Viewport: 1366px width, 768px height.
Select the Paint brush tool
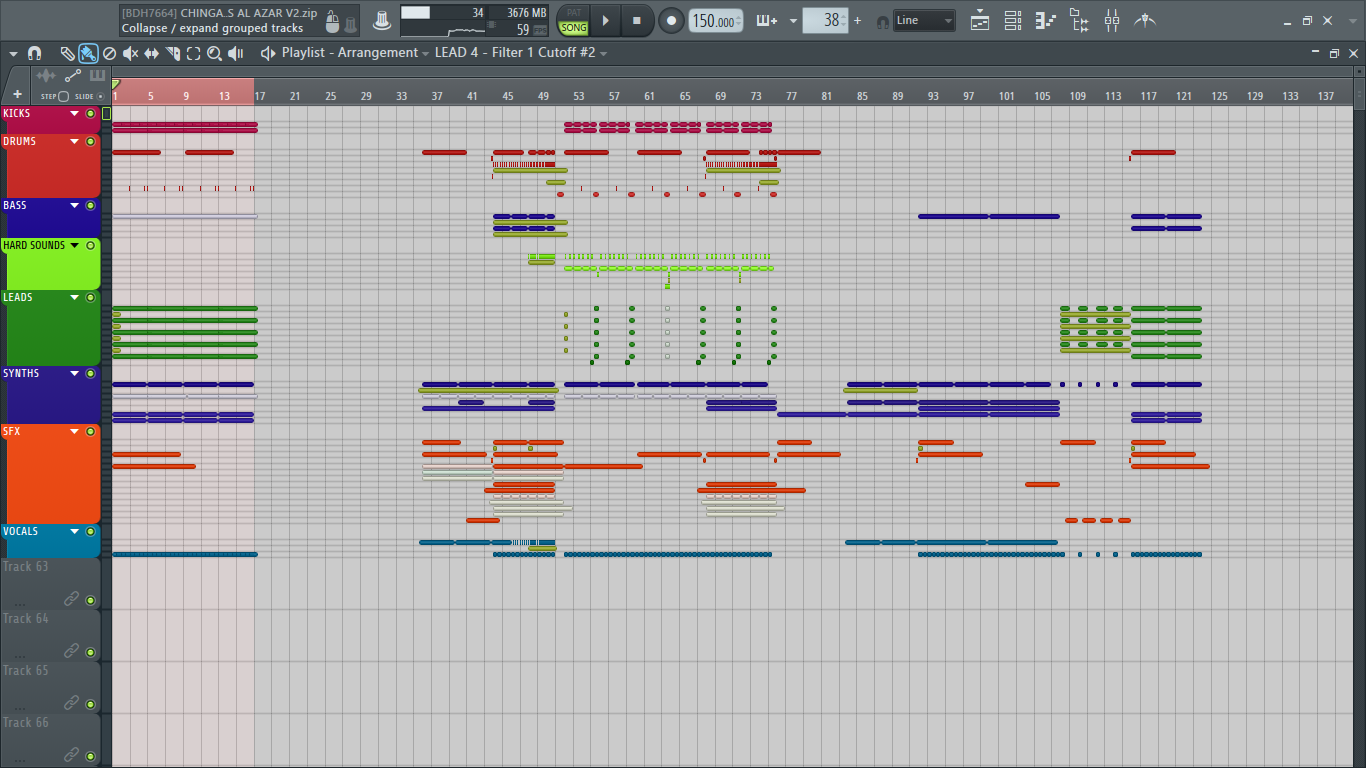click(88, 53)
